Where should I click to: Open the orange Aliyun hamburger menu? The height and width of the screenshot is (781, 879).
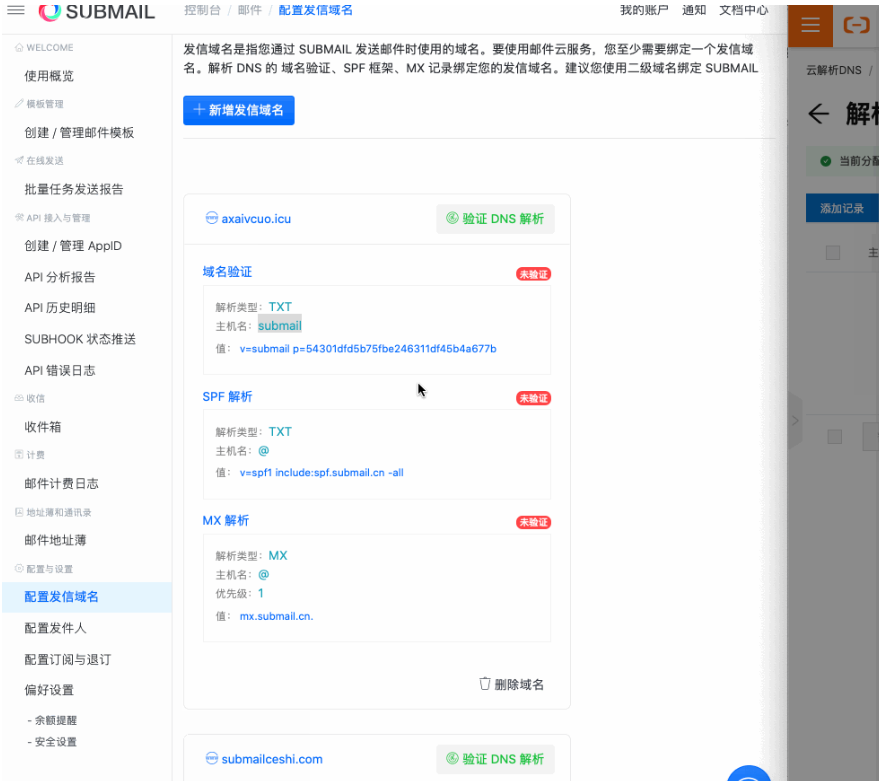pos(811,25)
